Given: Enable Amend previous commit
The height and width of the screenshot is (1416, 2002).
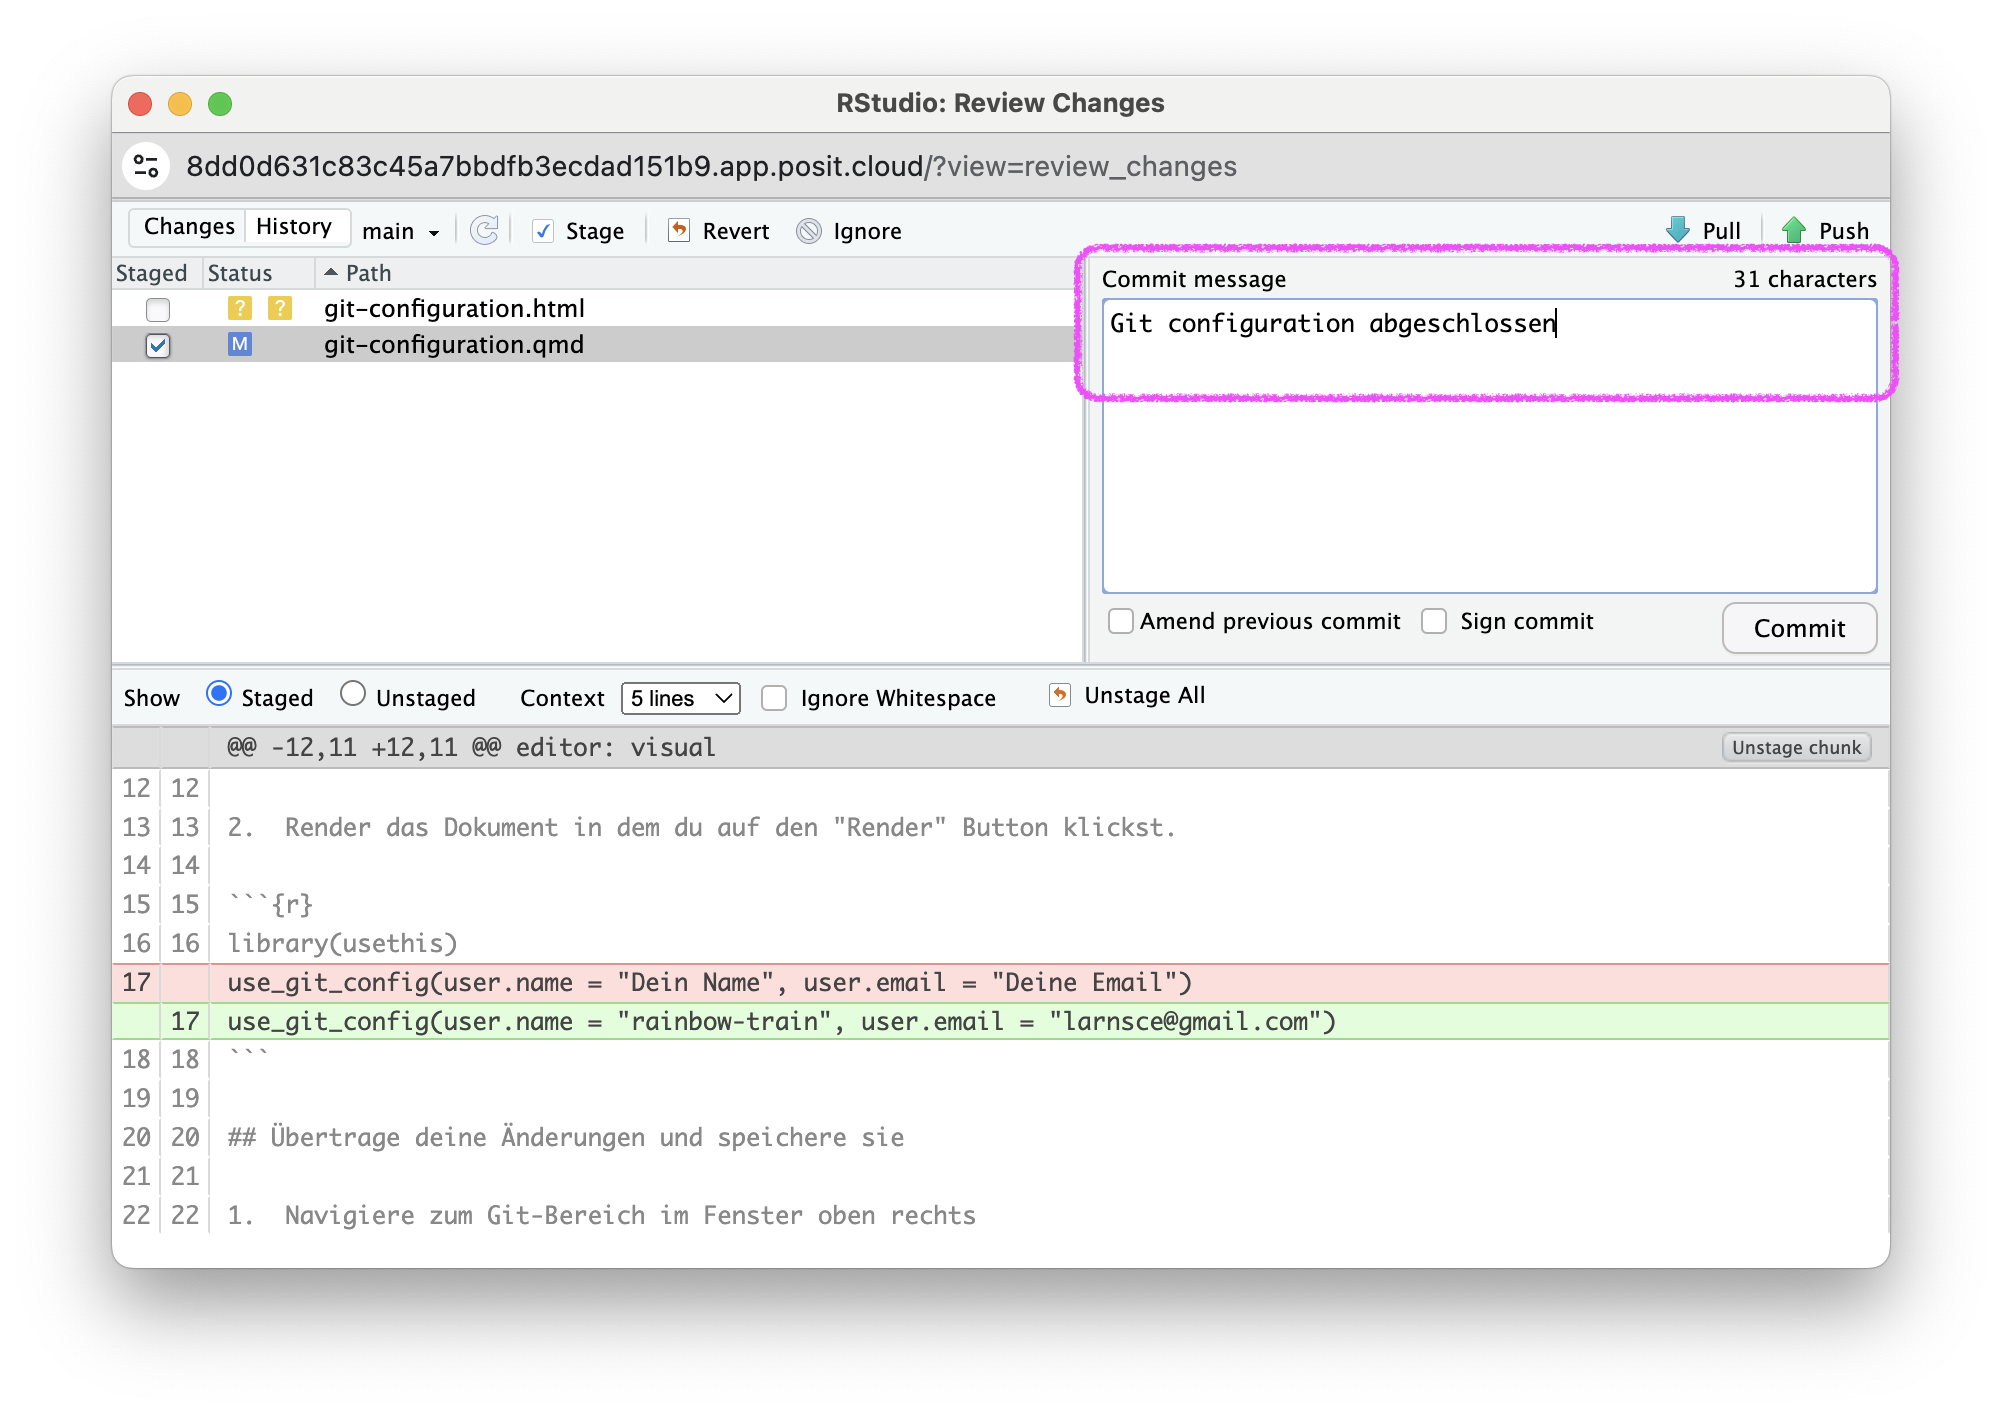Looking at the screenshot, I should coord(1121,621).
